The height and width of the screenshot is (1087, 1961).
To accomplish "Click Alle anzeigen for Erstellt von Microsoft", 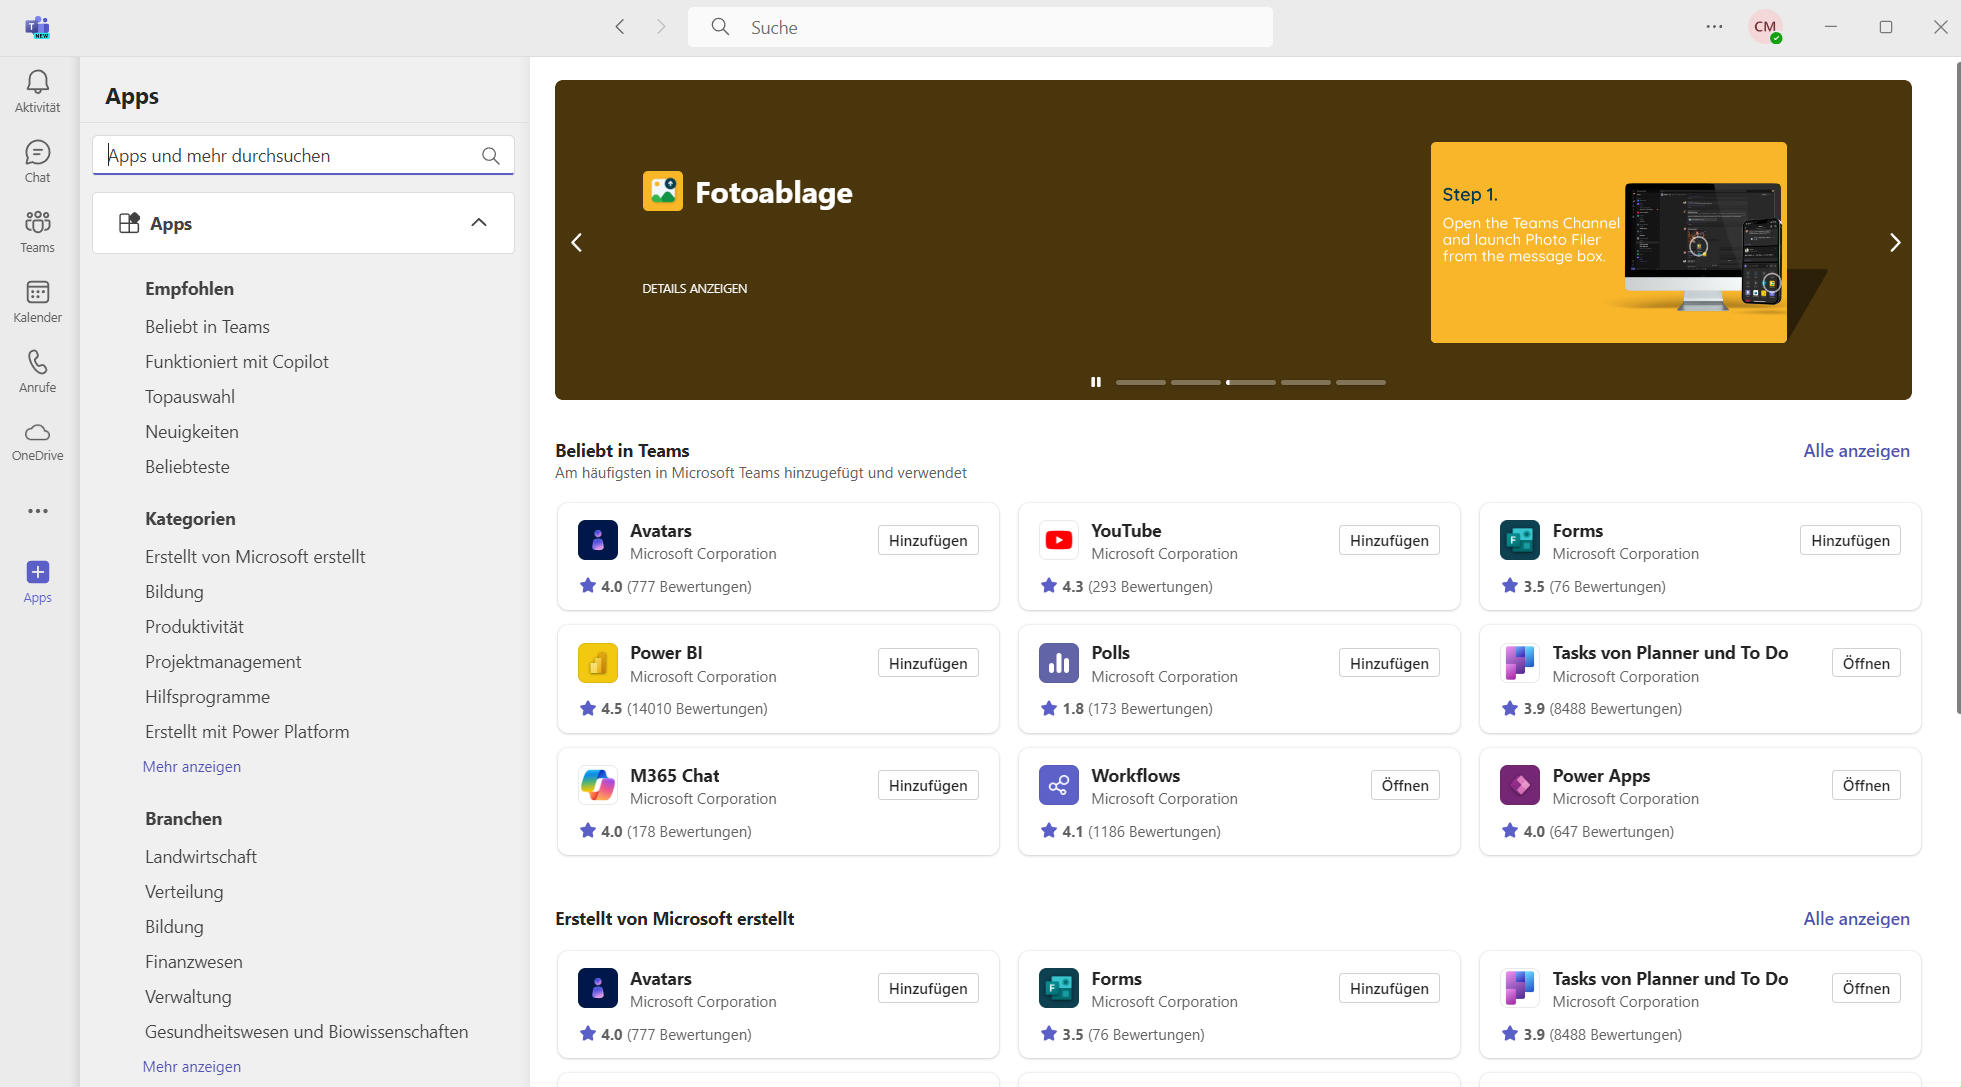I will [1856, 919].
